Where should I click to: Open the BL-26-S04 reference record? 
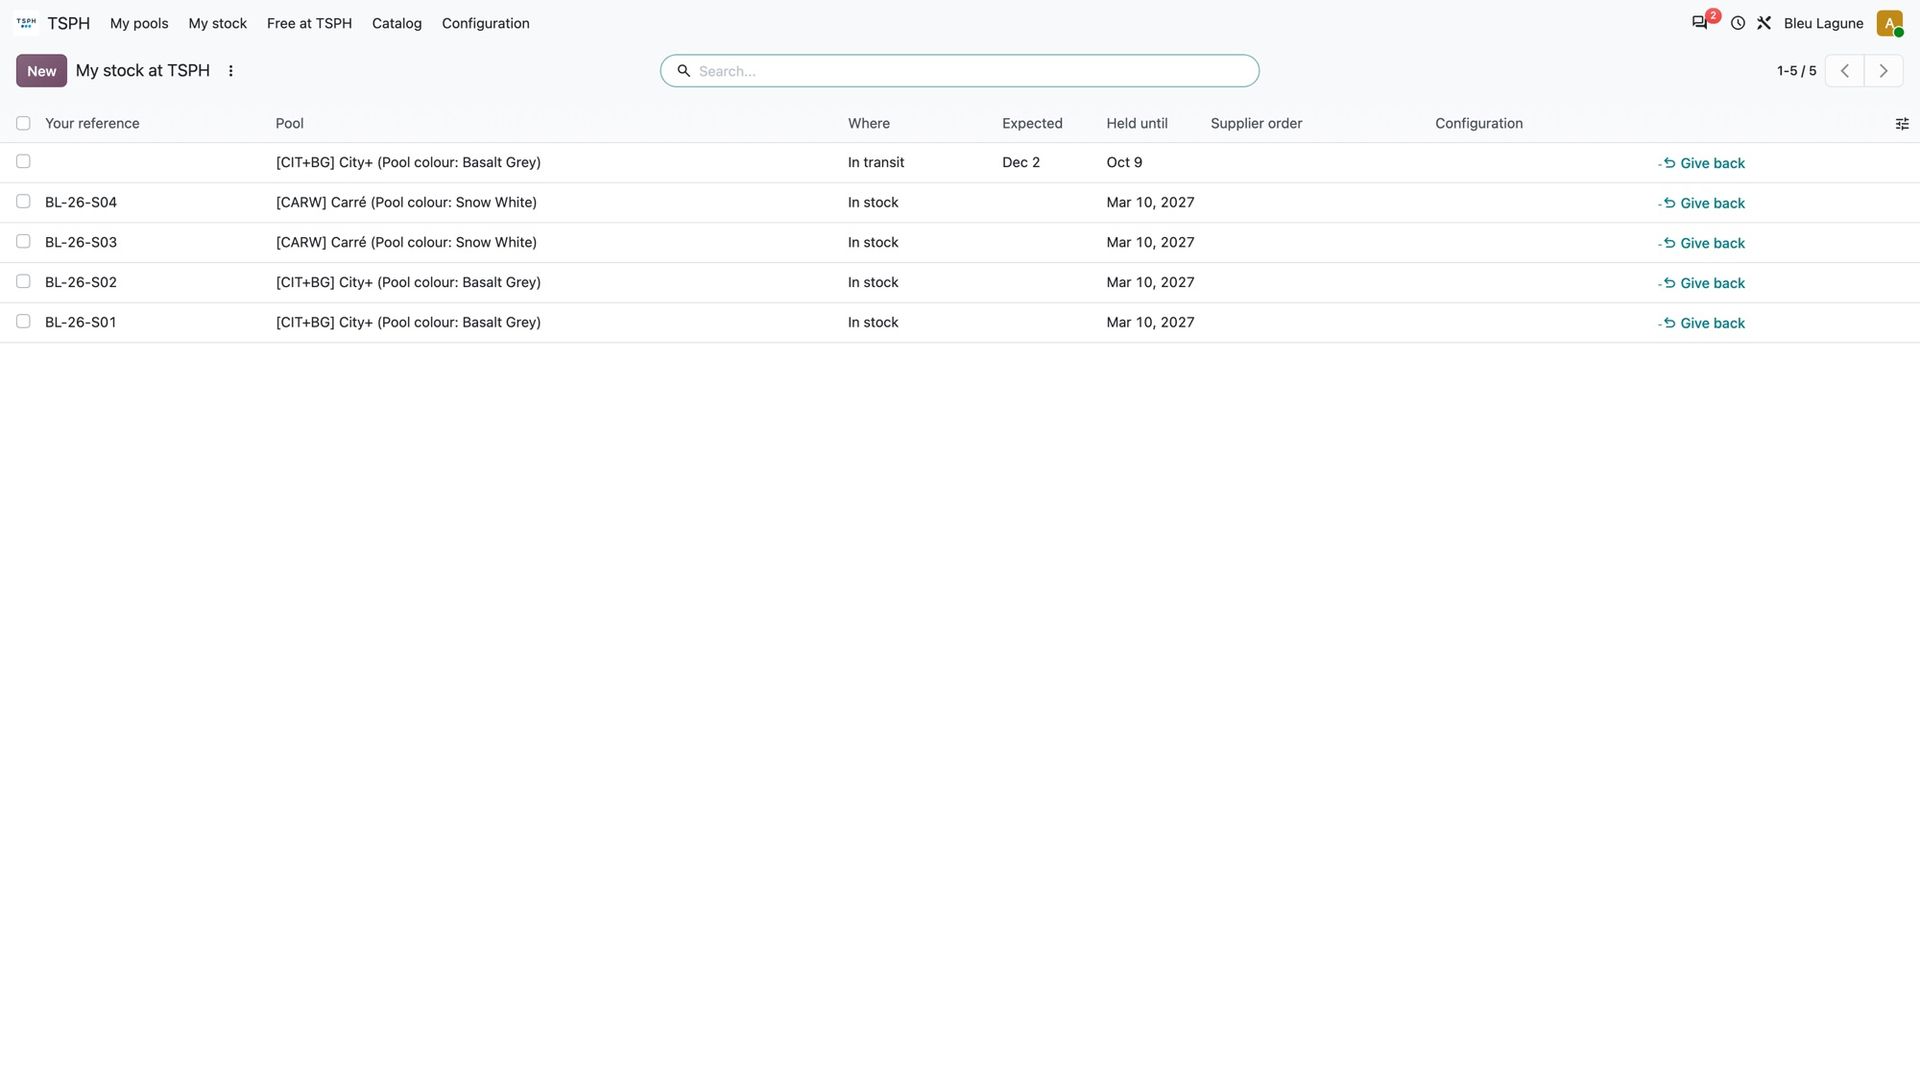click(81, 202)
